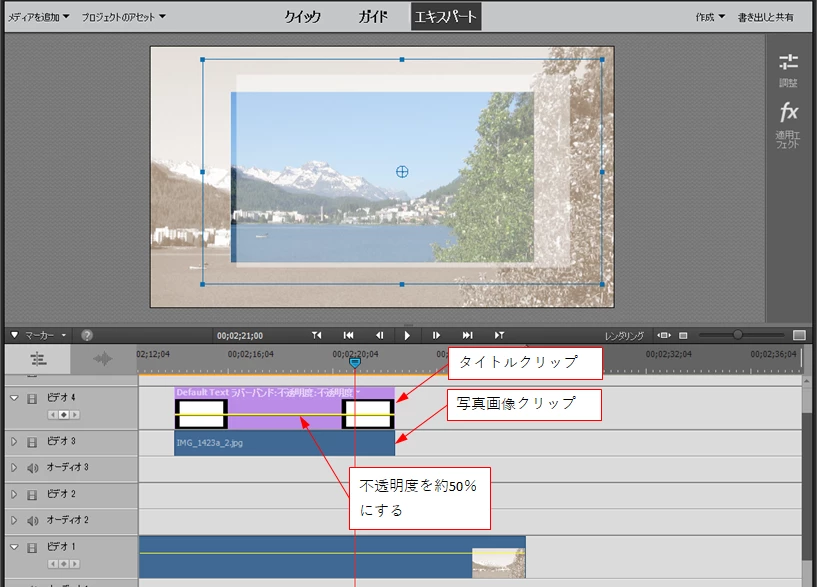Collapse the ビデオ 4 track

[x=14, y=398]
